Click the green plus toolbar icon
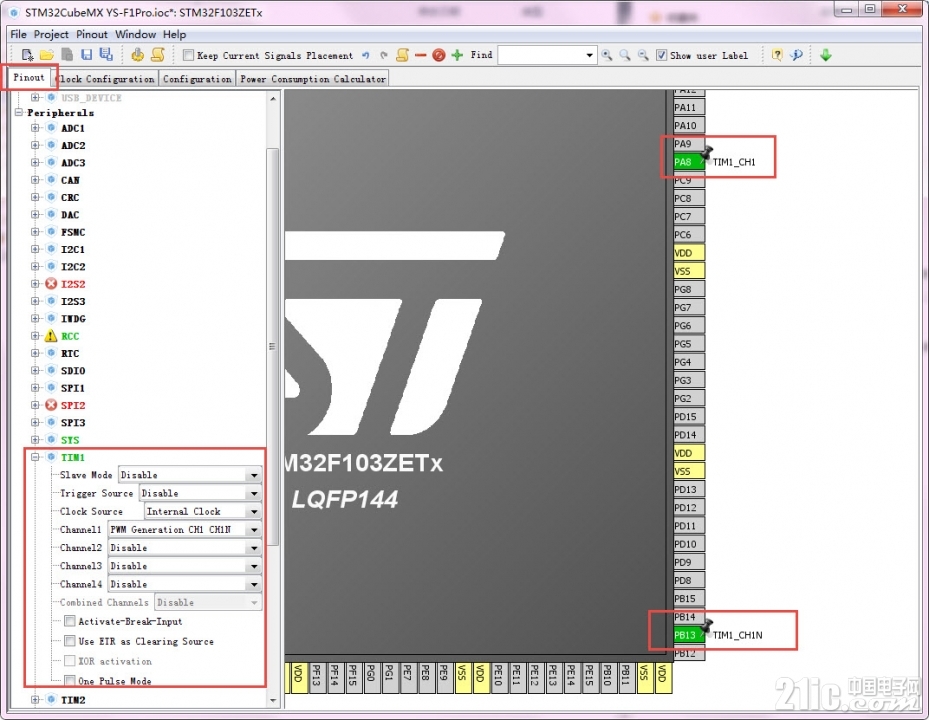This screenshot has width=929, height=720. click(x=457, y=55)
